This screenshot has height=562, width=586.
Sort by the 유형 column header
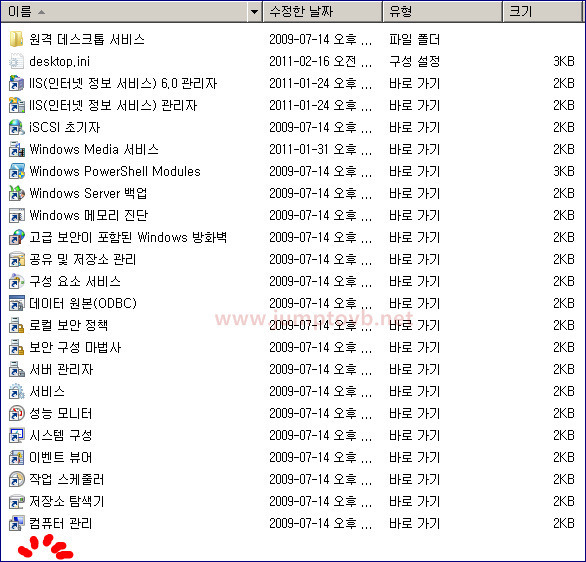(442, 12)
